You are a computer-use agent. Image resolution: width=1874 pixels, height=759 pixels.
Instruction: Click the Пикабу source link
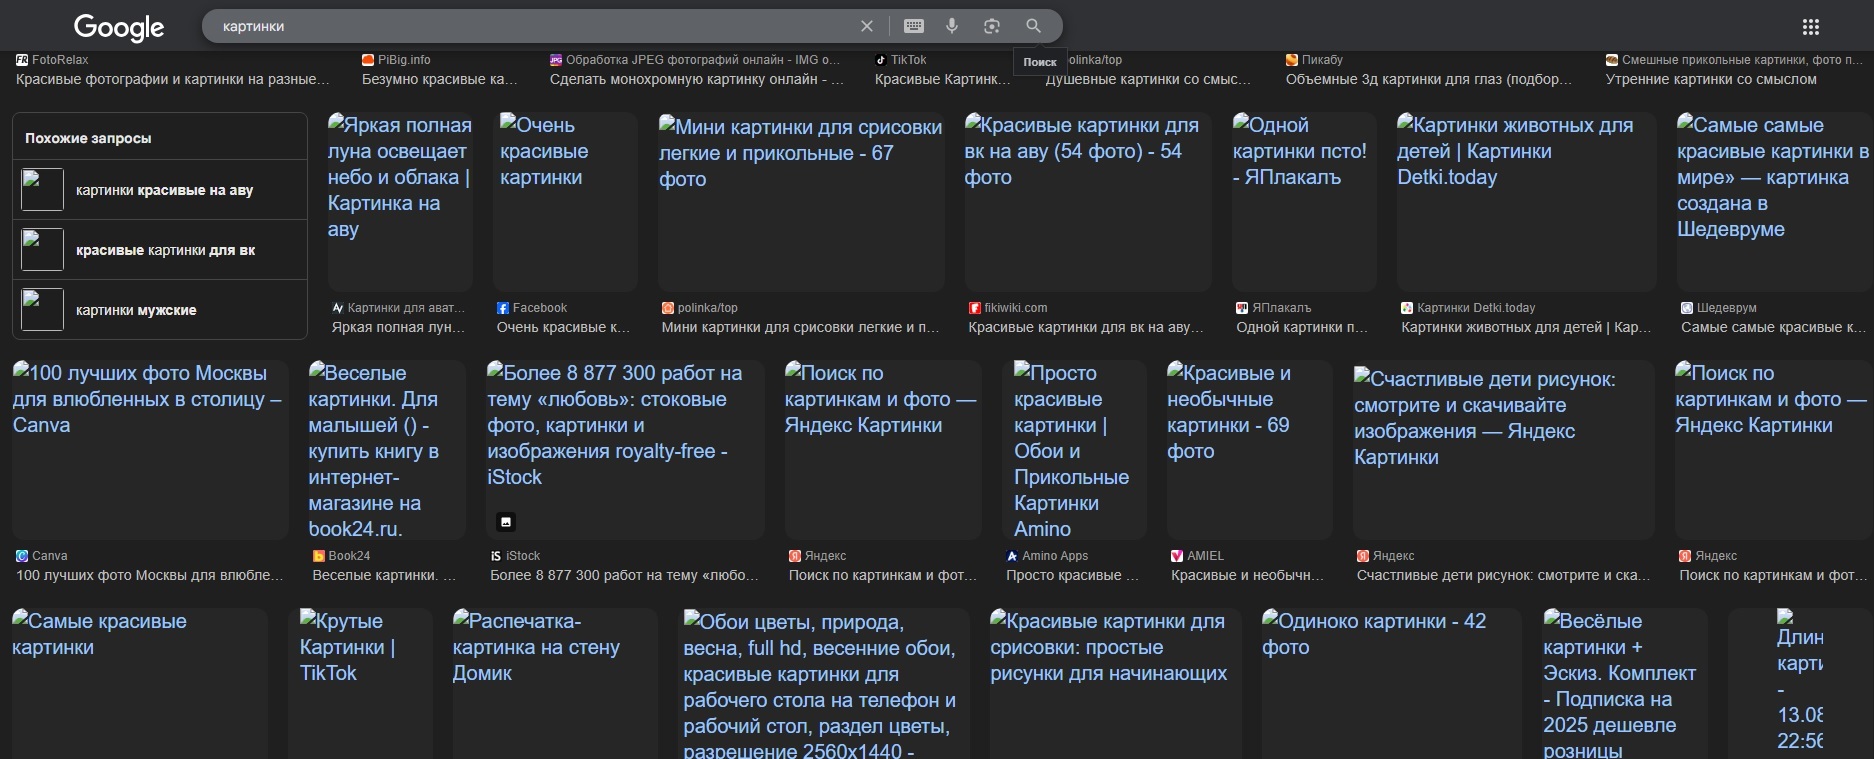(1322, 60)
